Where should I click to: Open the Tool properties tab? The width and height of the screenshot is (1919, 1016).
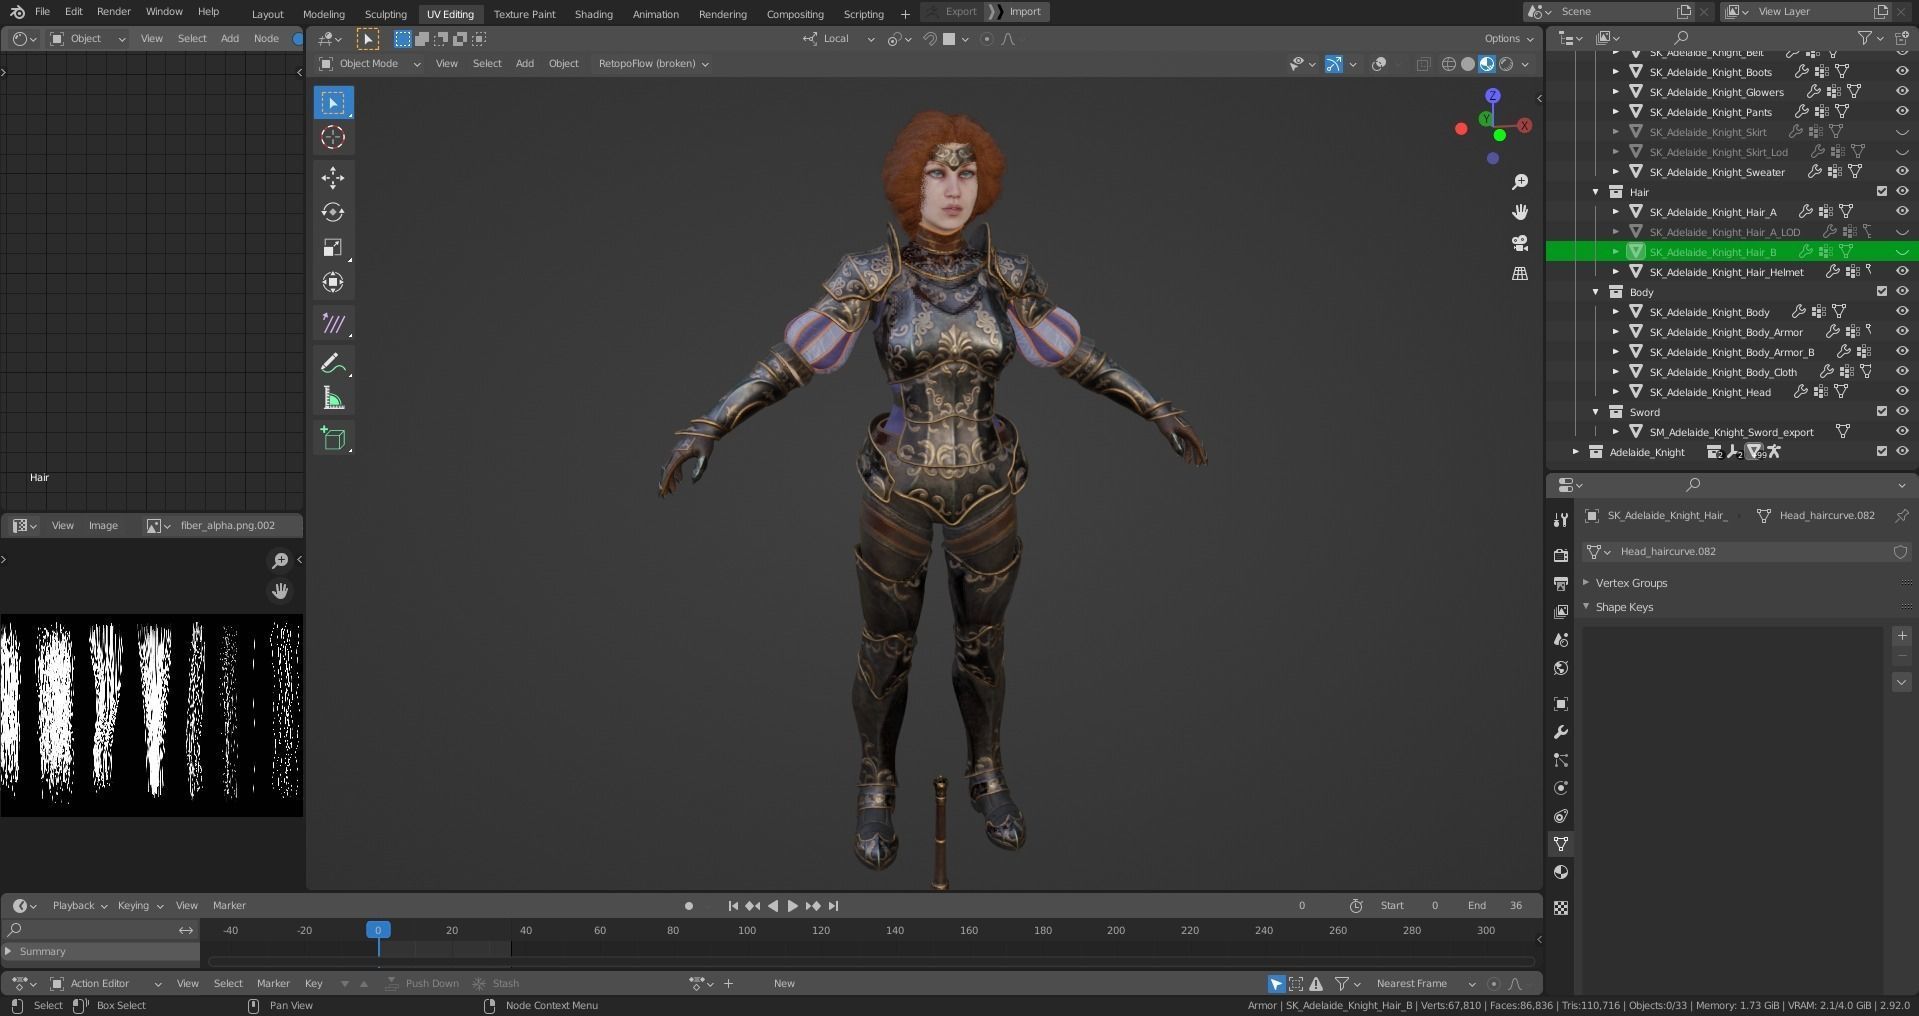[1561, 520]
